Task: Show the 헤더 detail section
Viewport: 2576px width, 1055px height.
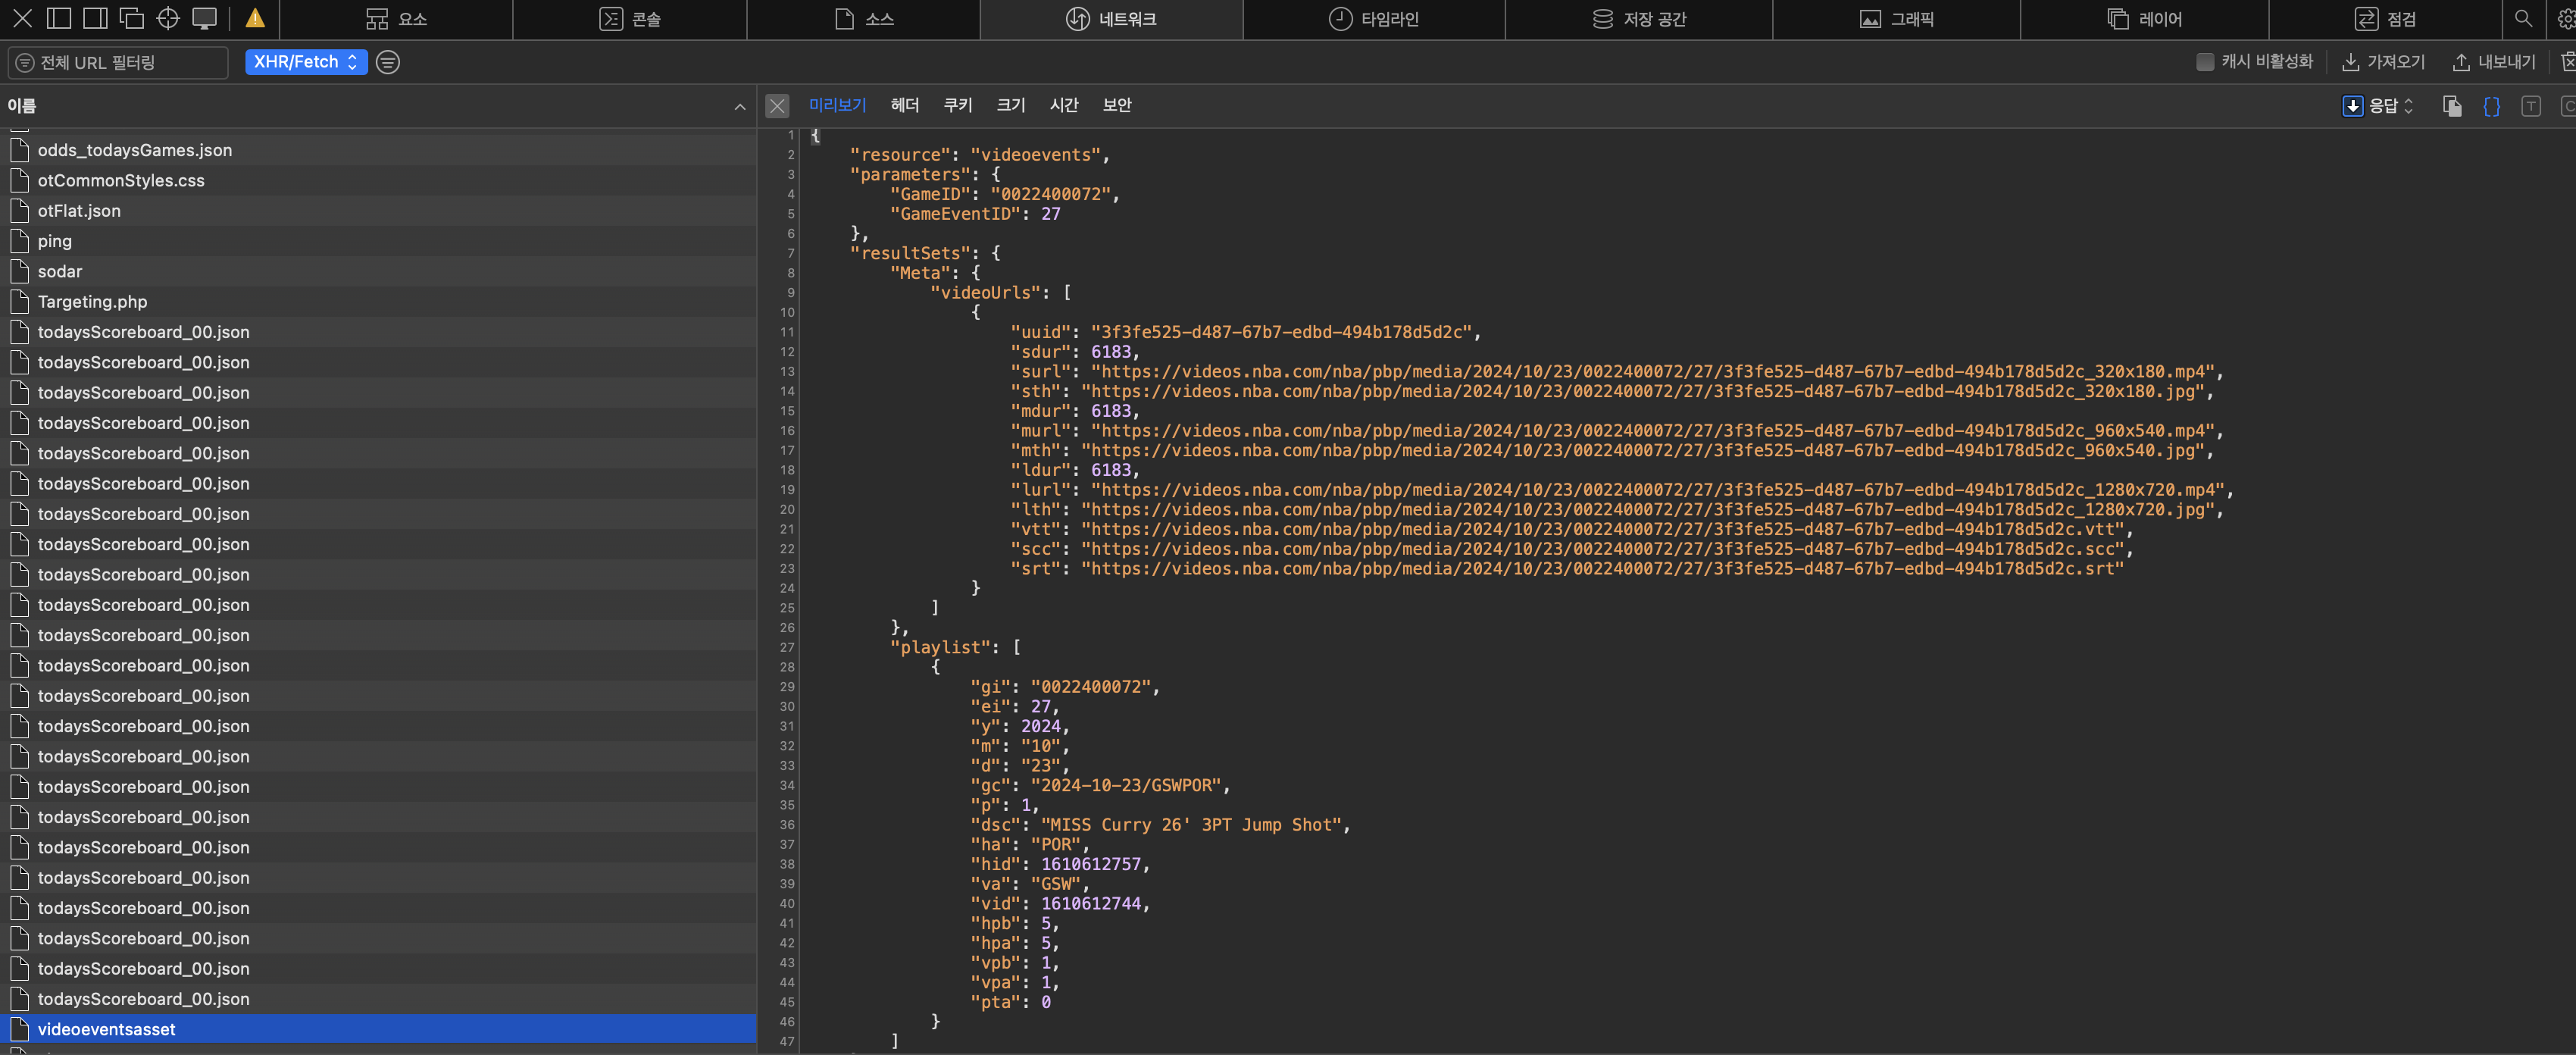Action: pyautogui.click(x=904, y=105)
